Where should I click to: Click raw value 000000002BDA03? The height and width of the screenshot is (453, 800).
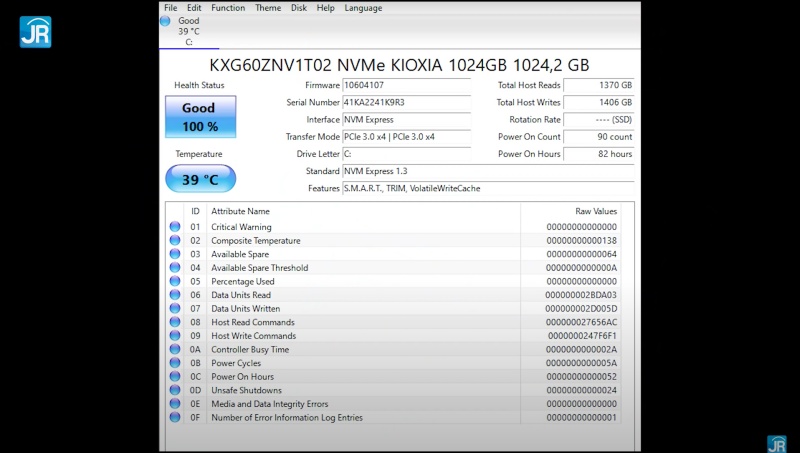point(581,295)
